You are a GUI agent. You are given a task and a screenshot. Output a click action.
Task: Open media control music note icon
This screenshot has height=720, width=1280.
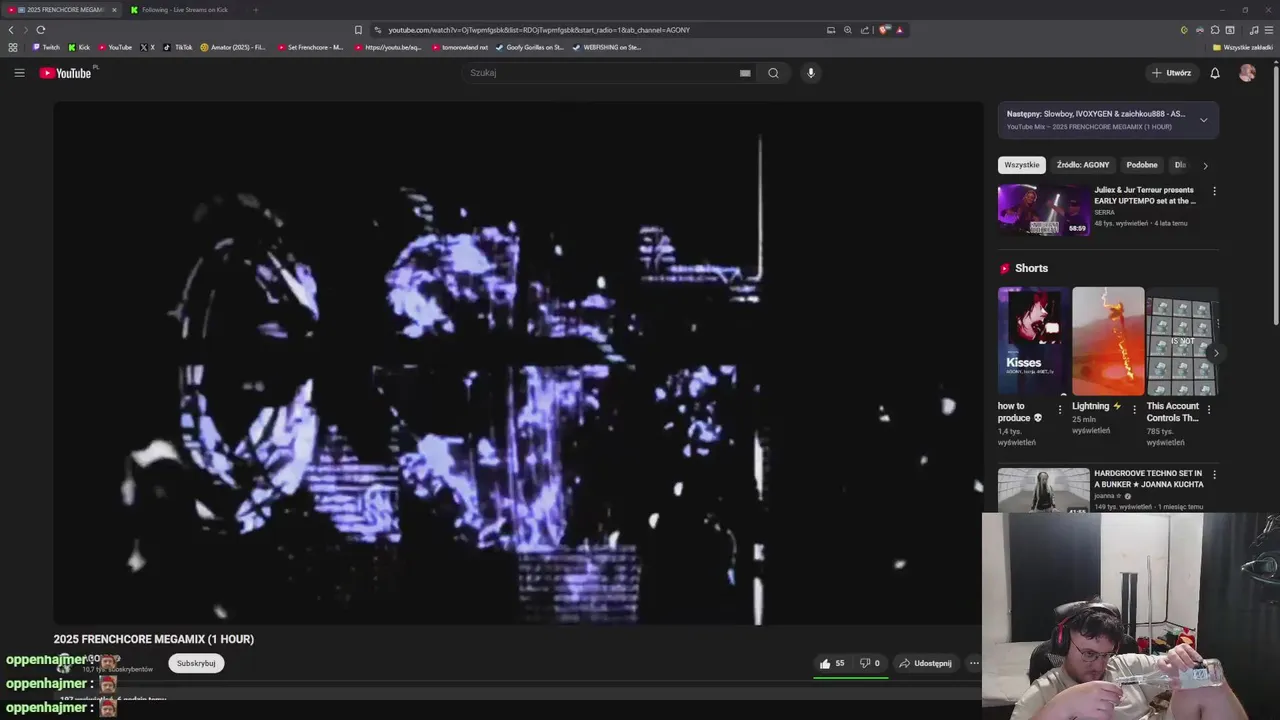[x=1254, y=30]
